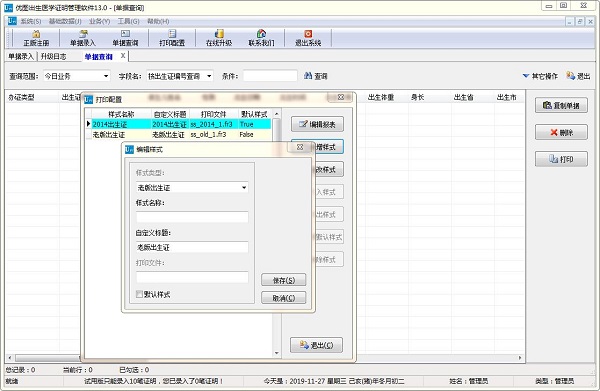Click the 退出 icon beside 其它操作
The width and height of the screenshot is (600, 391).
tap(571, 76)
